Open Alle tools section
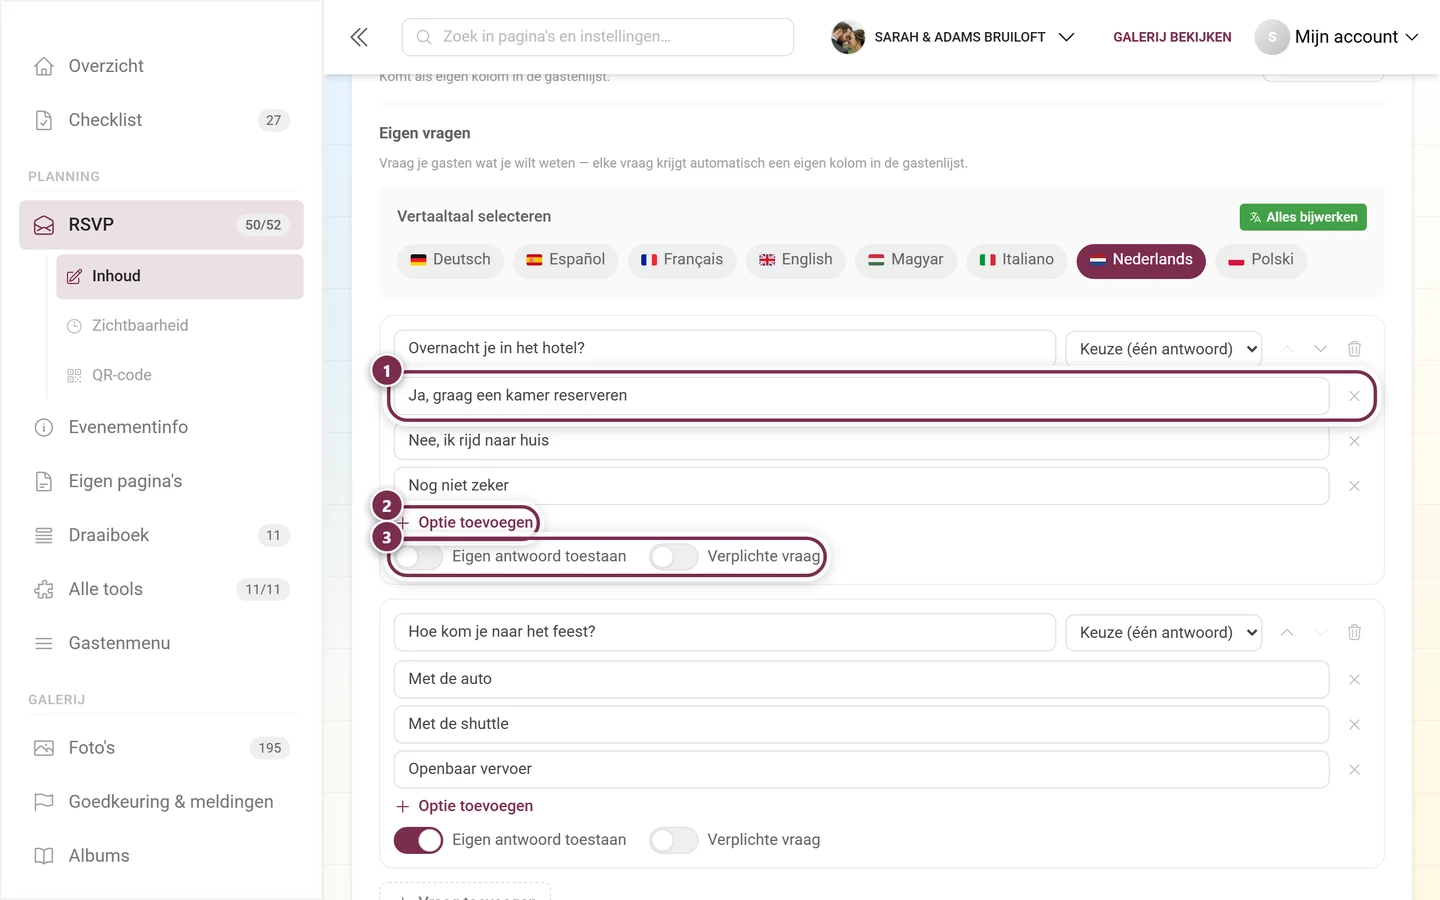 tap(161, 589)
